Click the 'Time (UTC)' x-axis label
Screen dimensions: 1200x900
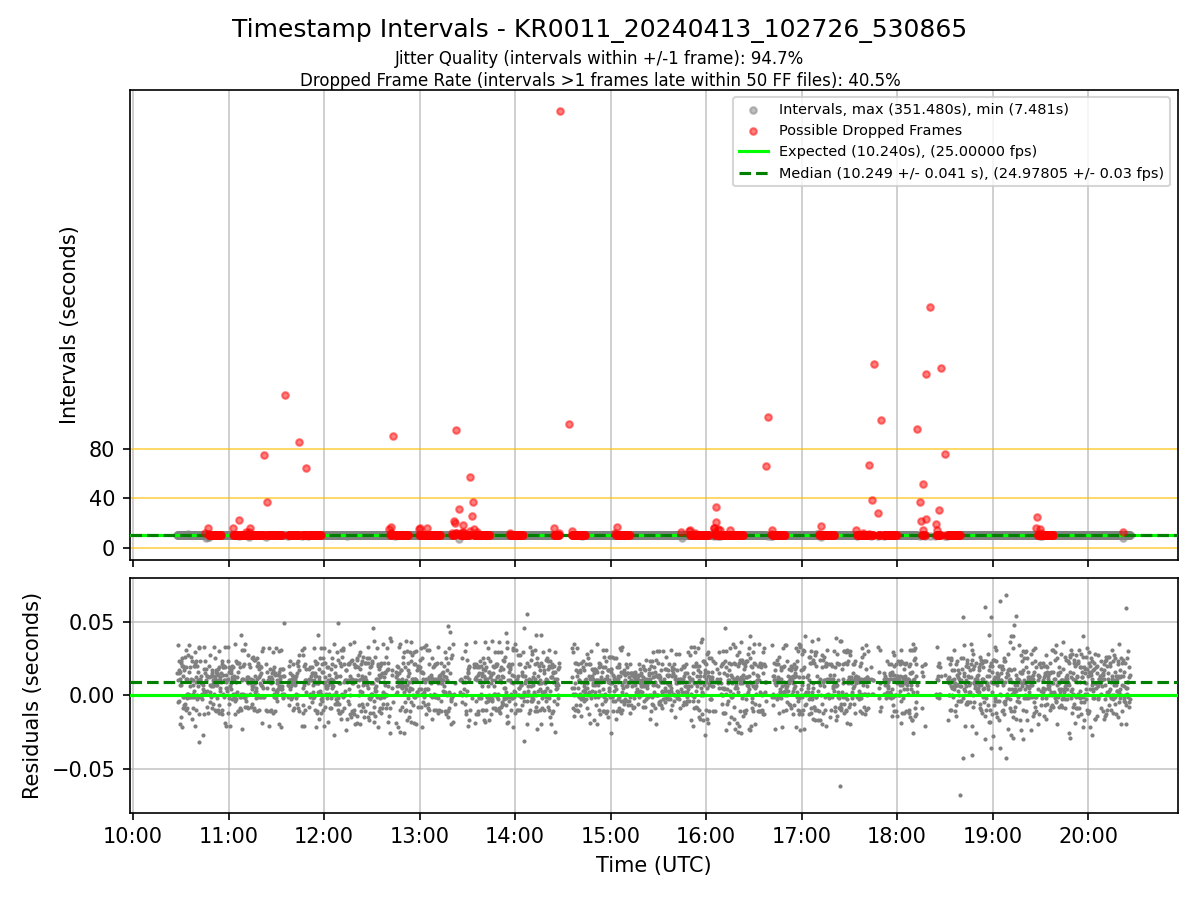[x=653, y=865]
